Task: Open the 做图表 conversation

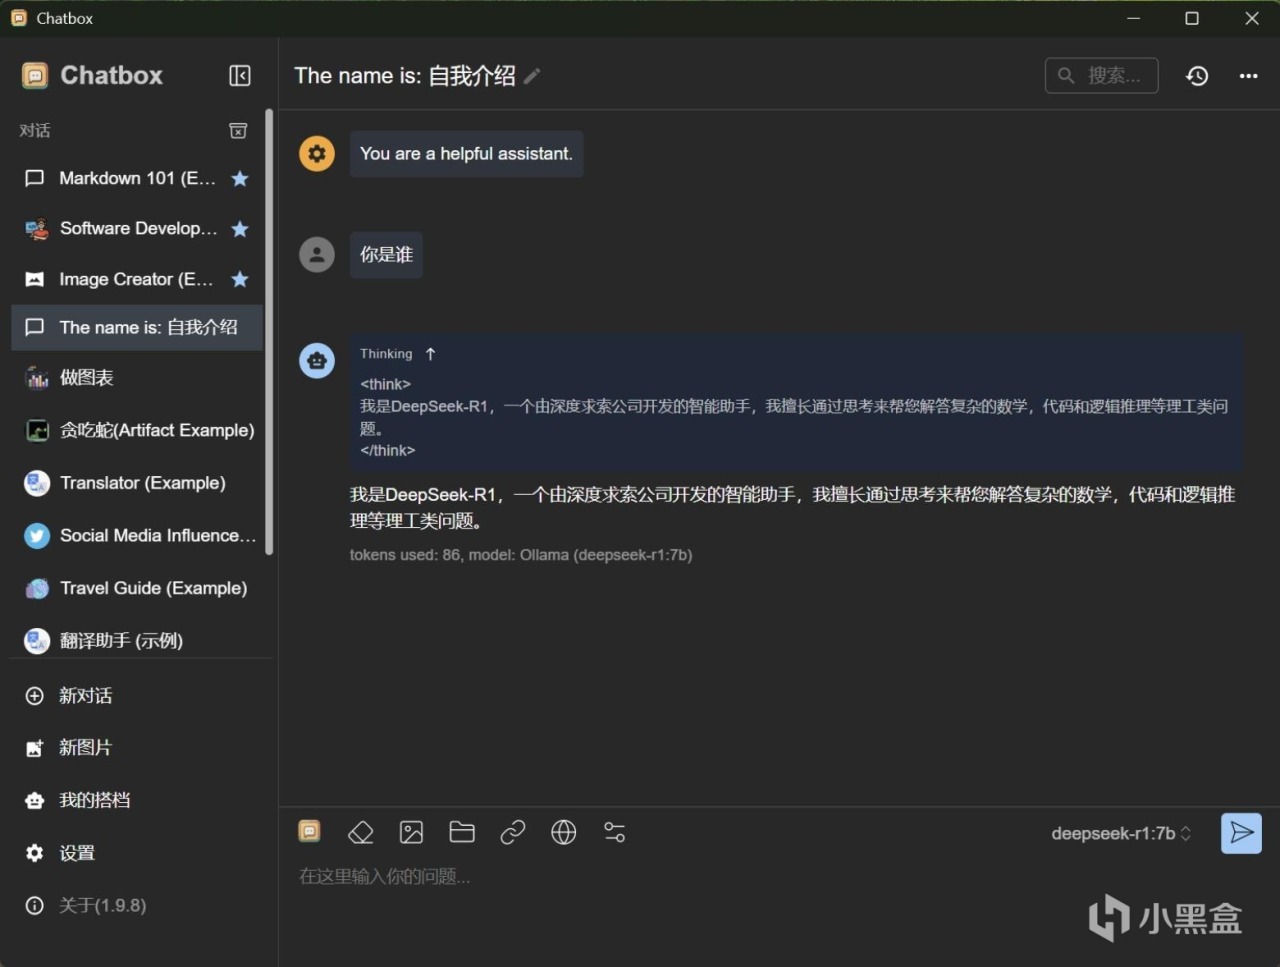Action: tap(137, 378)
